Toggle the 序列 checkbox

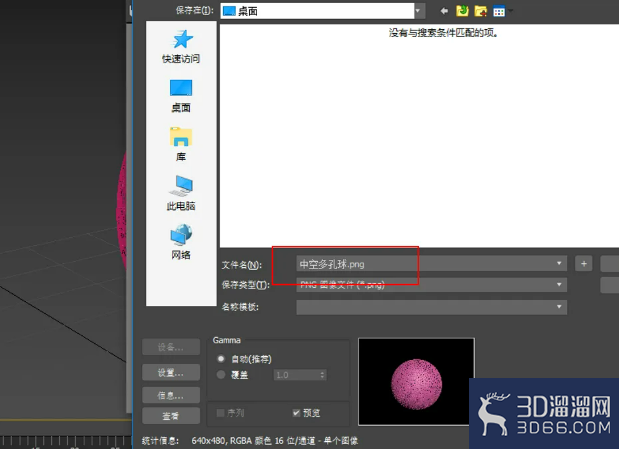click(x=220, y=413)
